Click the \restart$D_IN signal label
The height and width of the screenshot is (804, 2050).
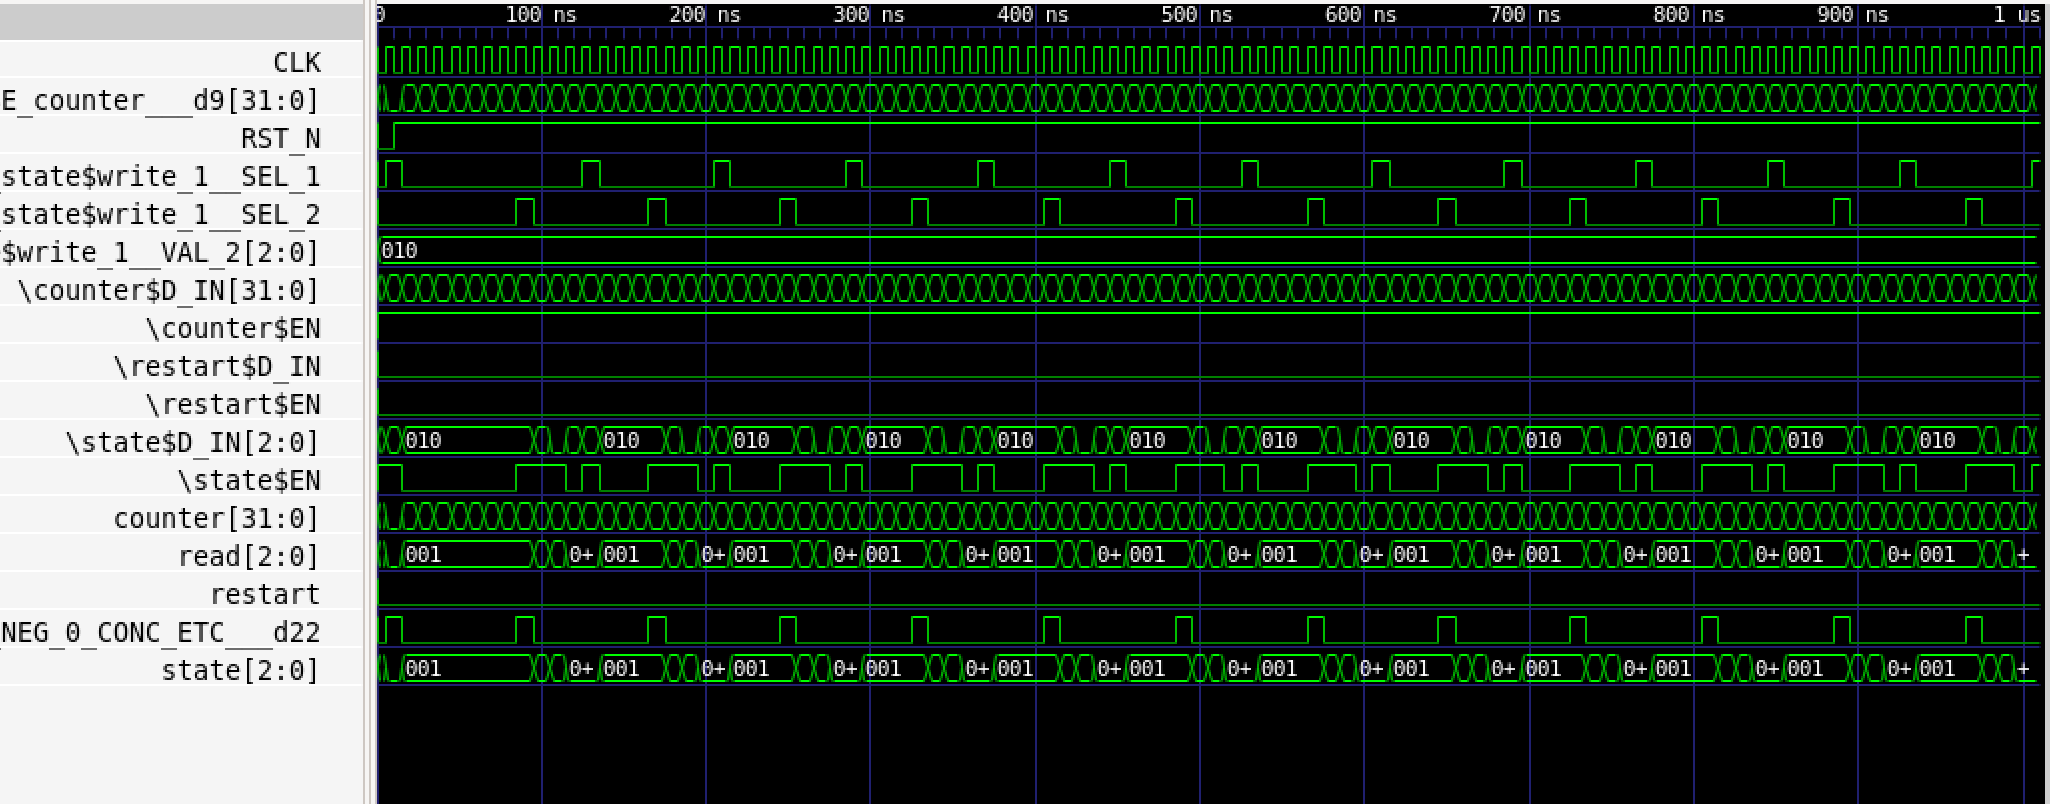click(x=216, y=367)
